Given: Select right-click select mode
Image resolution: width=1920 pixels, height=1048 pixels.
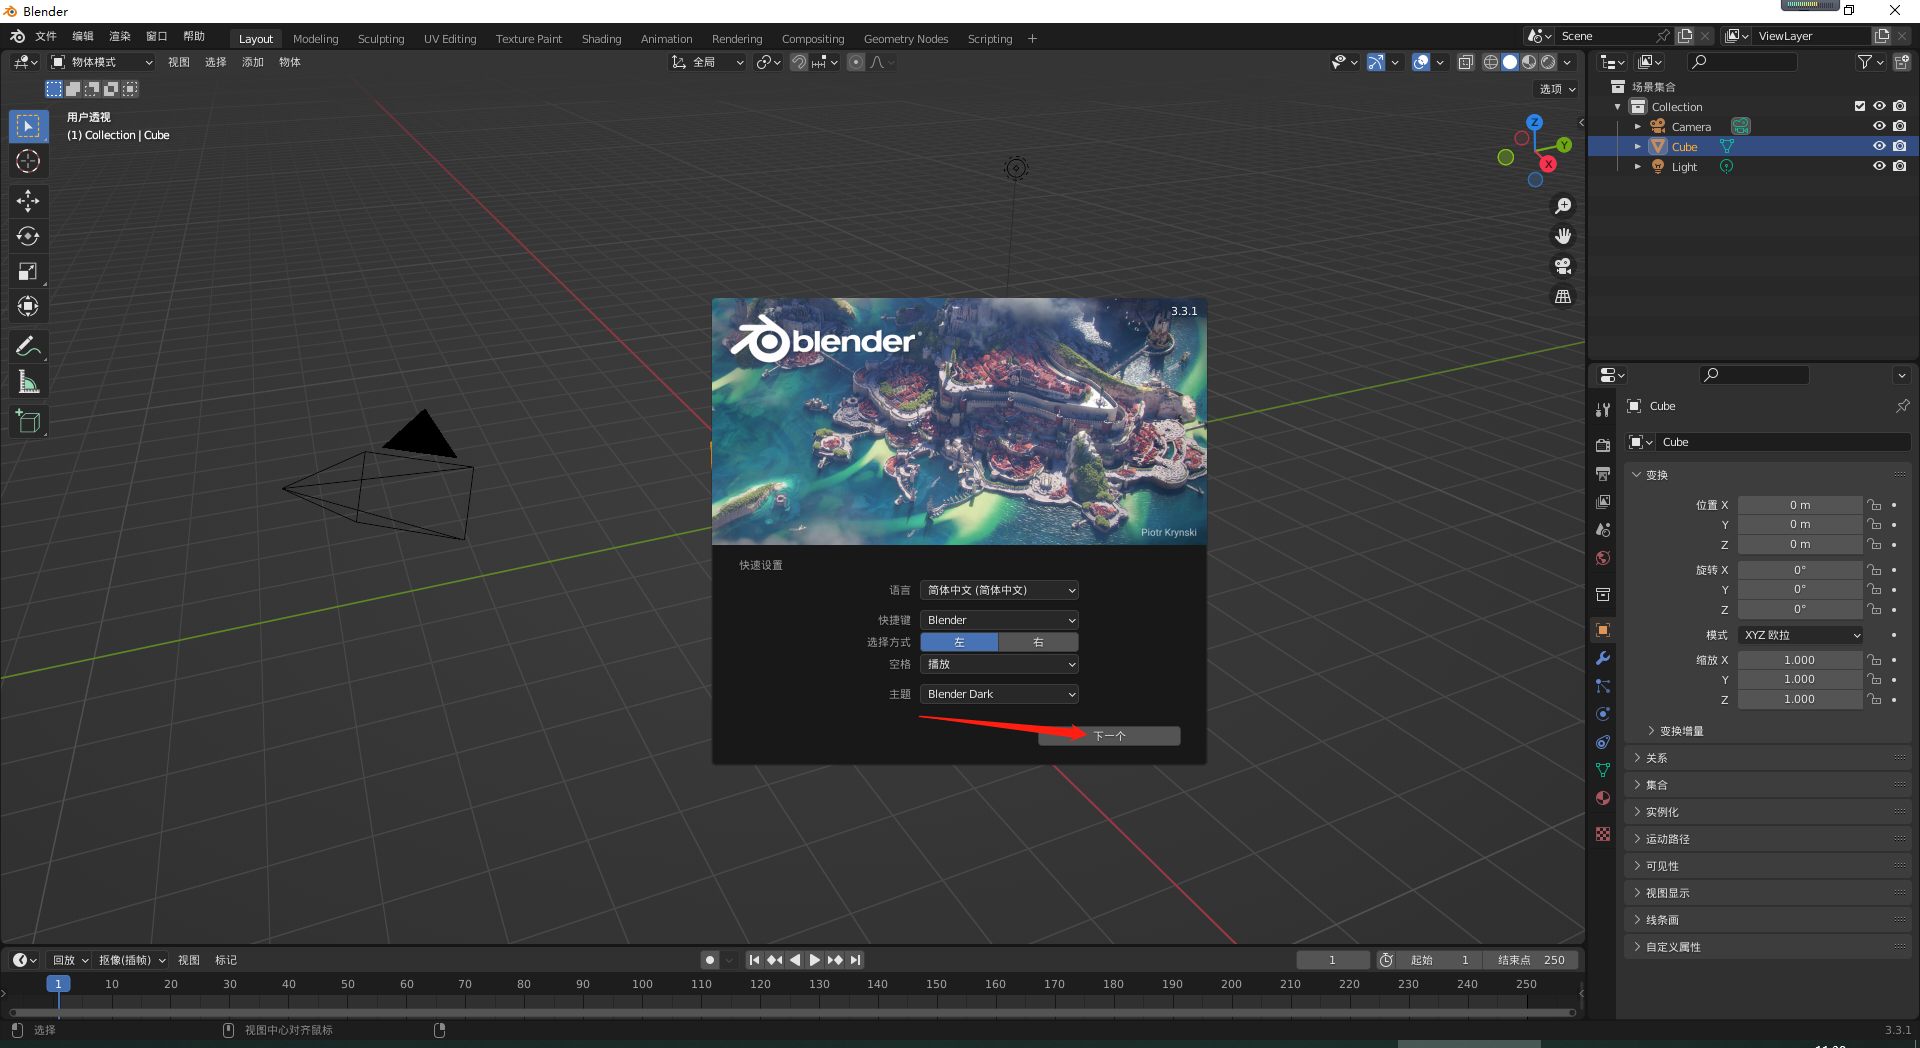Looking at the screenshot, I should pyautogui.click(x=1038, y=642).
